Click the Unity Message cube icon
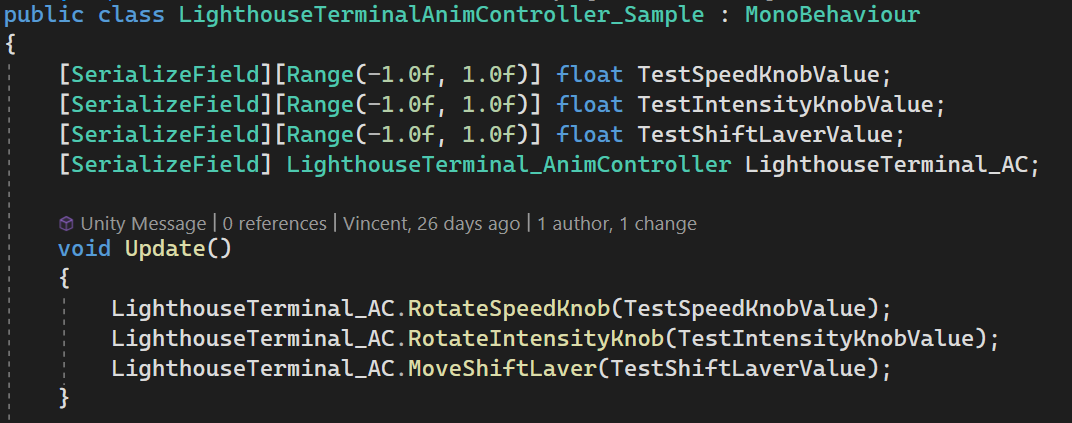 click(x=66, y=223)
